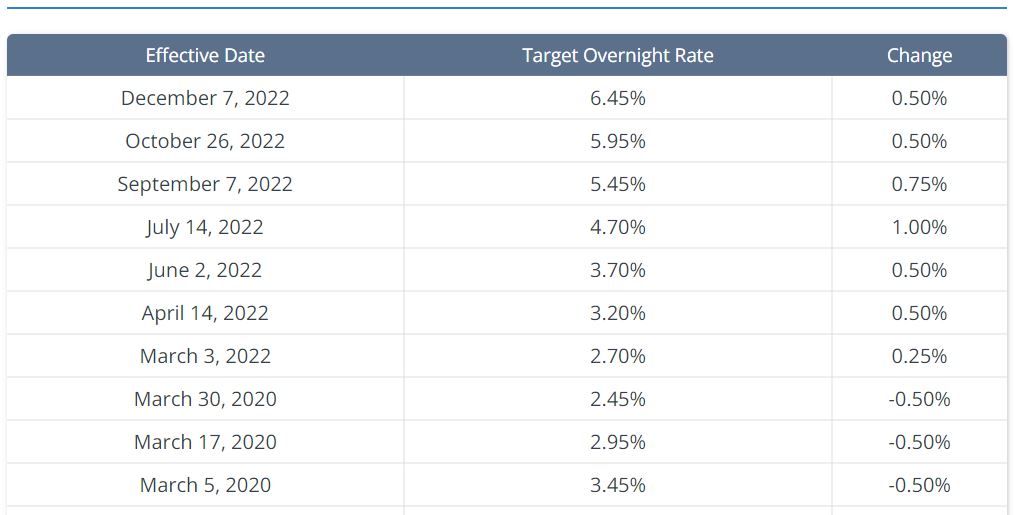This screenshot has height=515, width=1014.
Task: Click the 5.95% target rate value
Action: (x=618, y=141)
